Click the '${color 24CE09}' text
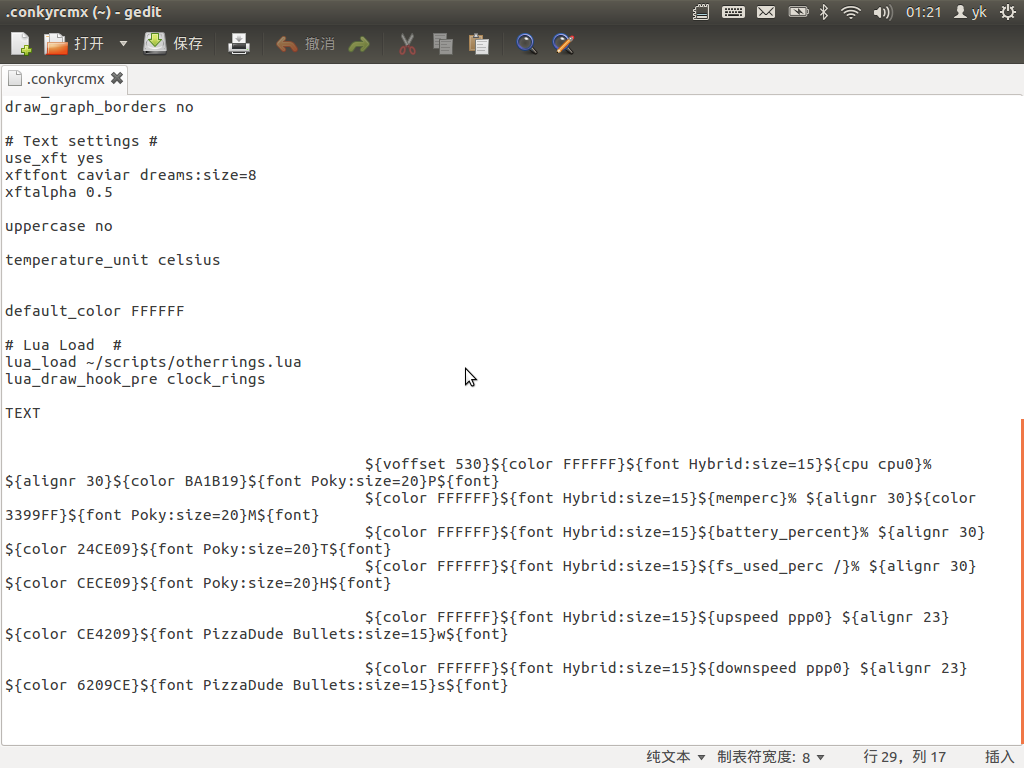 (72, 549)
